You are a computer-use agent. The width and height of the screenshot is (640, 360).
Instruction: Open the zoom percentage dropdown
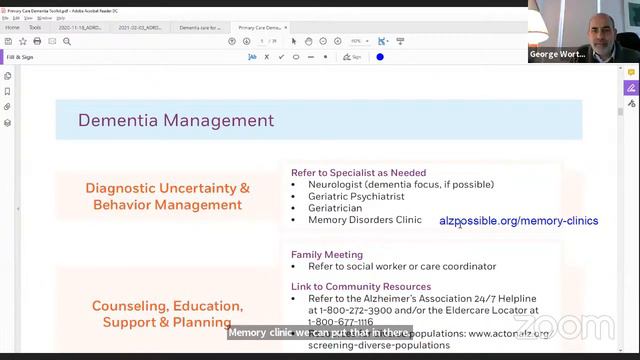pyautogui.click(x=367, y=41)
